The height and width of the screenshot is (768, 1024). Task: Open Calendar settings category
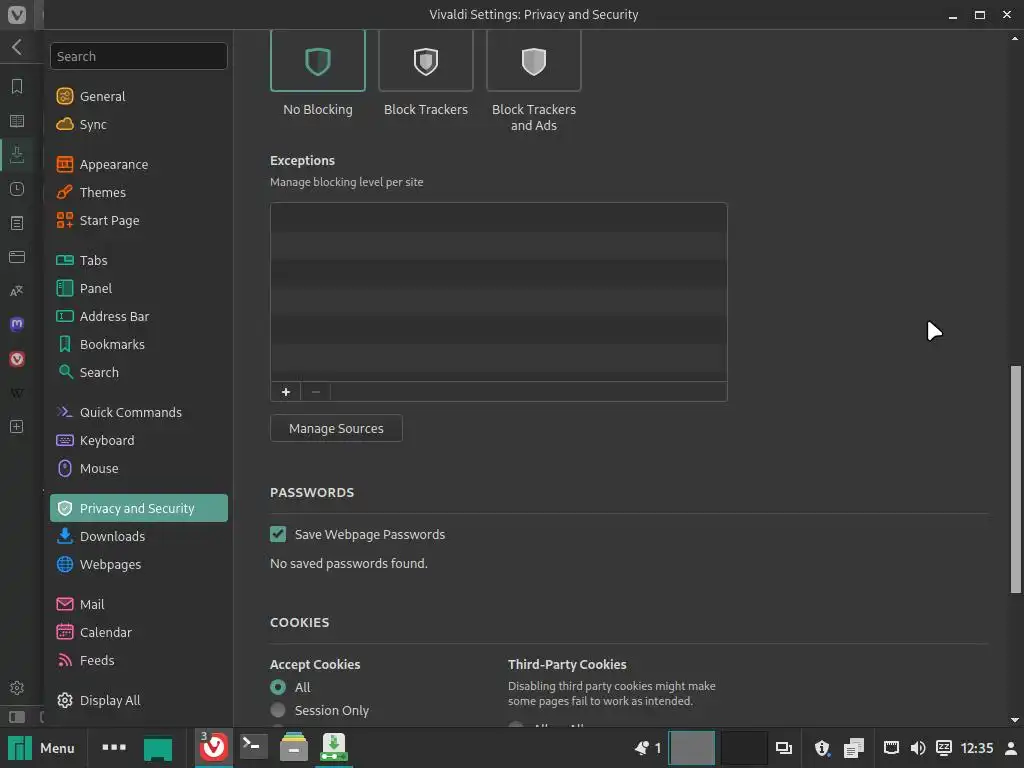[x=138, y=632]
